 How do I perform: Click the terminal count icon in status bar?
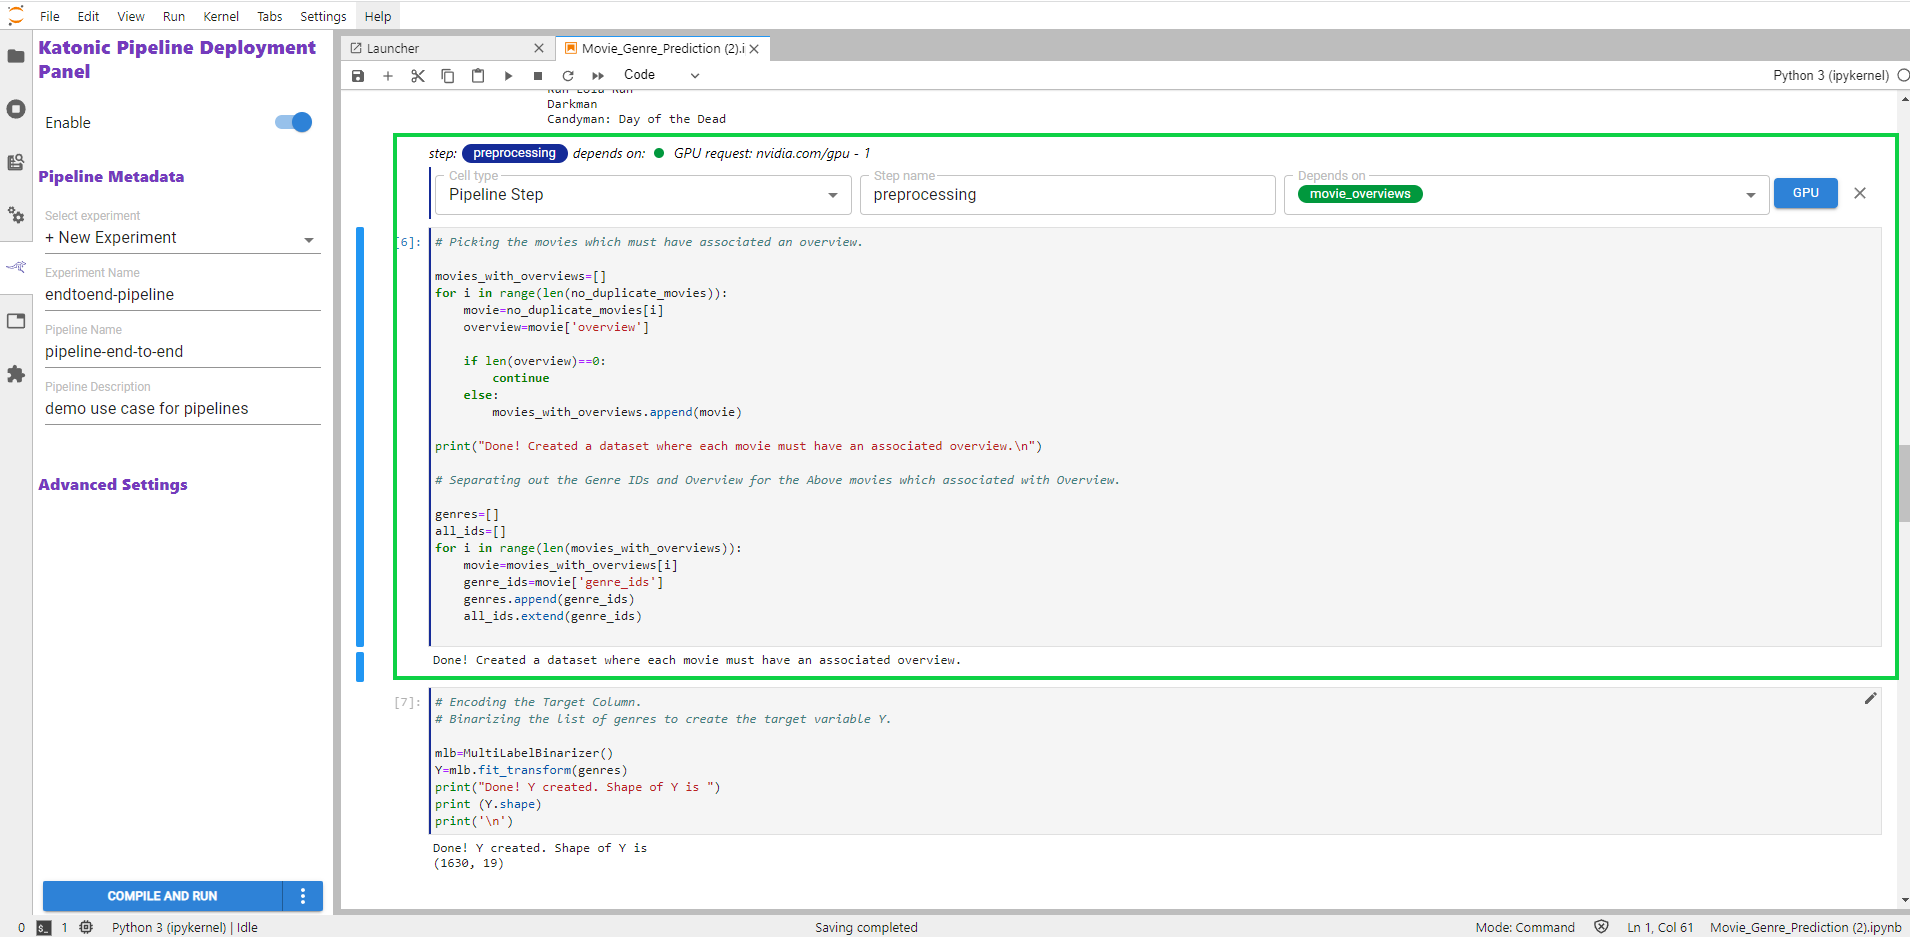[x=44, y=927]
